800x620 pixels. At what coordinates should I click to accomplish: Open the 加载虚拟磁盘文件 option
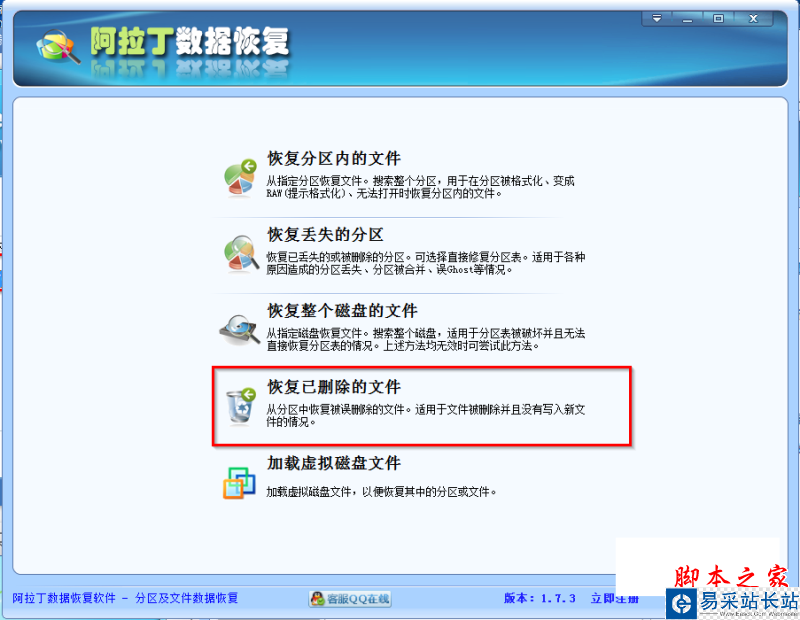334,463
